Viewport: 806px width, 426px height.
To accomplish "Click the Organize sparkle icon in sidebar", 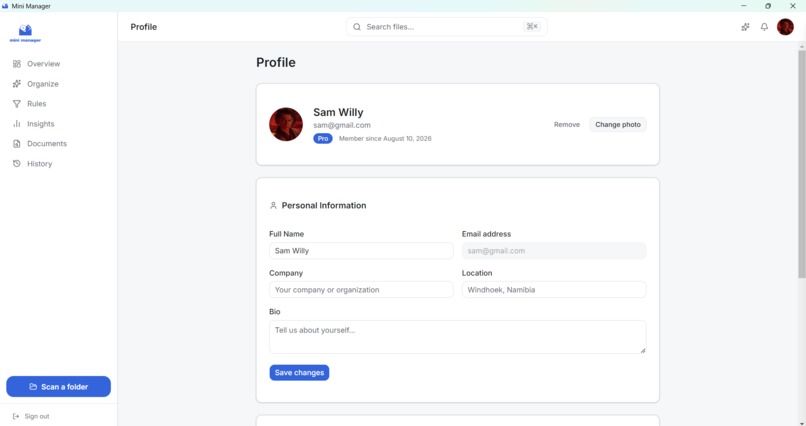I will pyautogui.click(x=16, y=84).
